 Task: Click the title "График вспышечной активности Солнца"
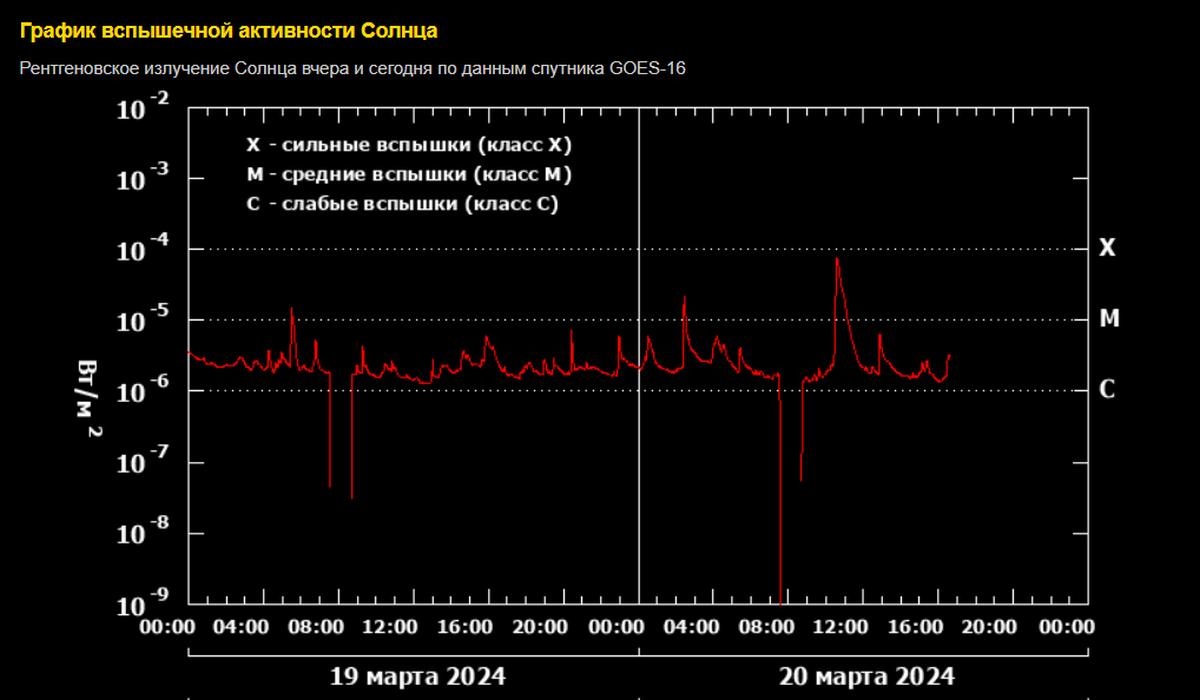tap(228, 31)
